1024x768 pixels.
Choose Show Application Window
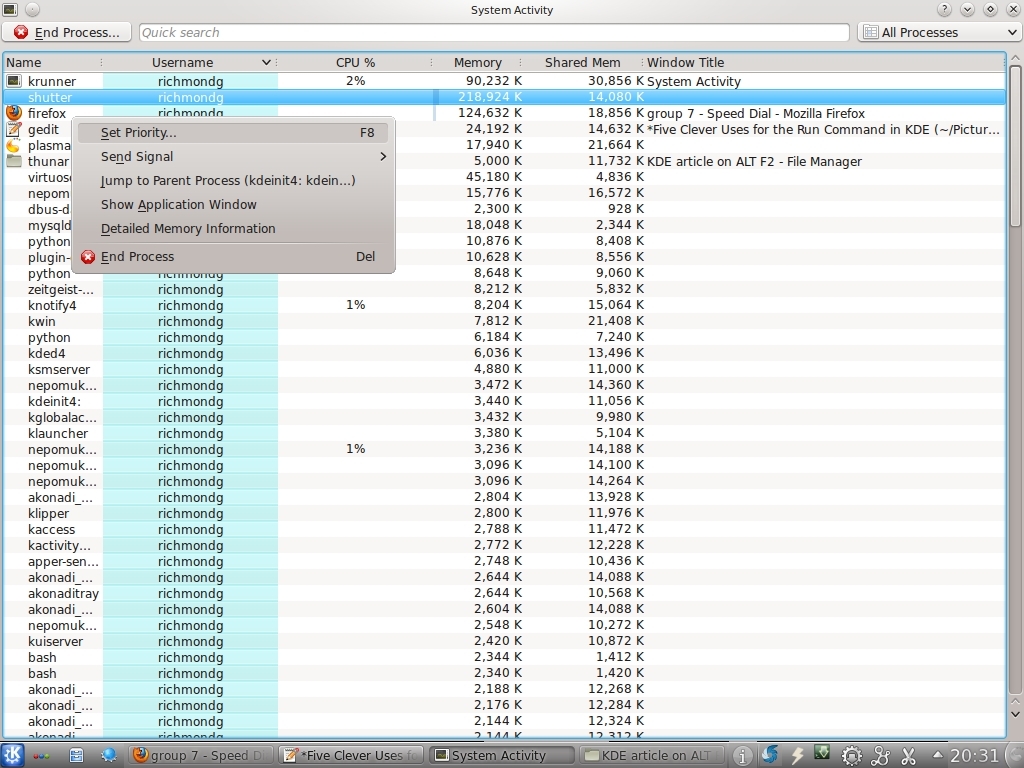(233, 204)
